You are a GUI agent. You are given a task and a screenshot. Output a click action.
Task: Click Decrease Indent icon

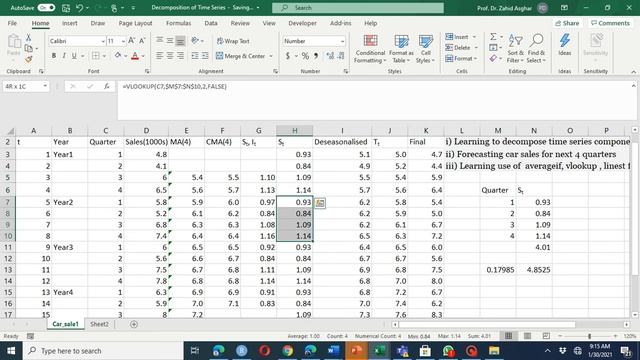(x=195, y=56)
